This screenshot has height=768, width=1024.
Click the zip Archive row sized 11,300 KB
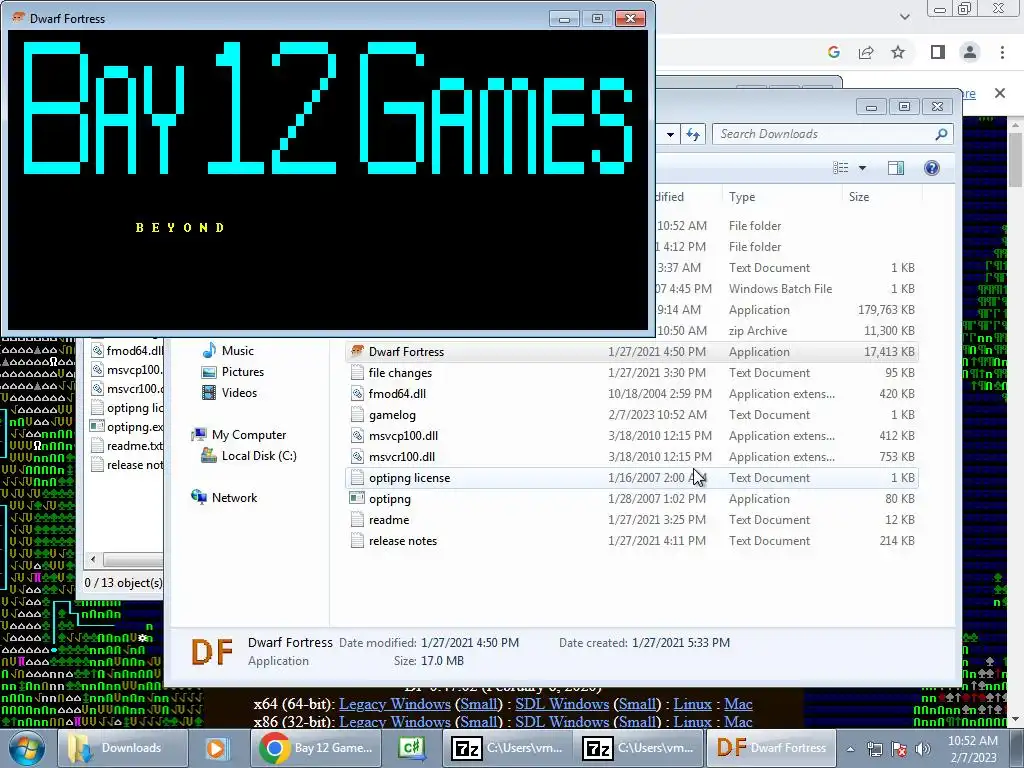coord(787,331)
